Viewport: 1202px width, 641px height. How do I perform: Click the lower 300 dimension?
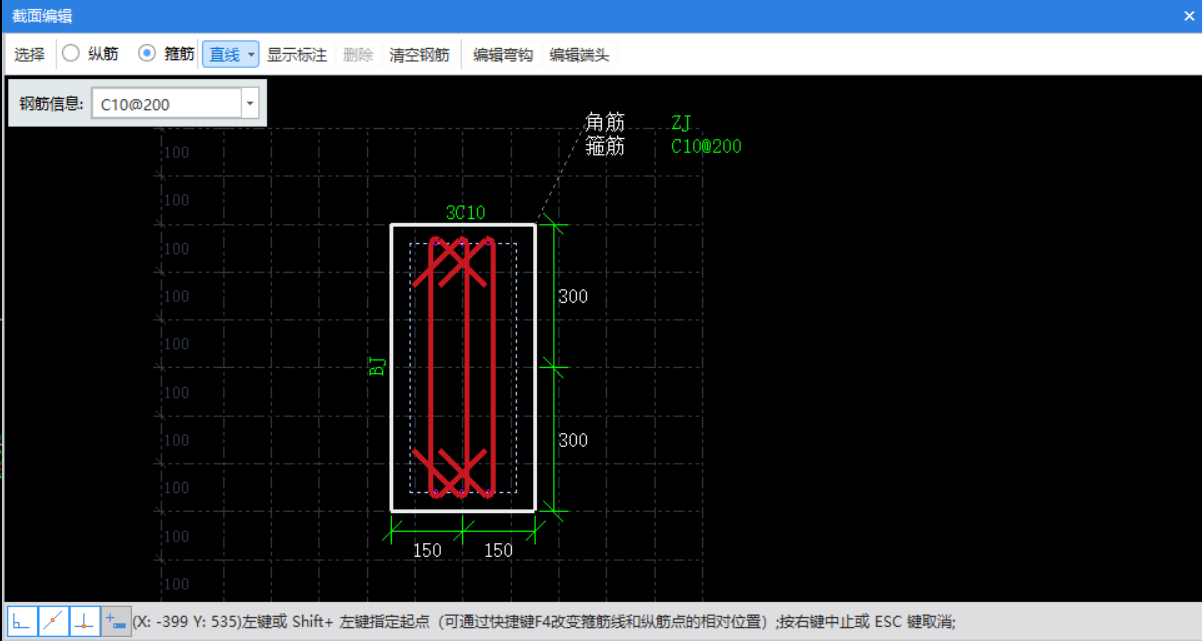pos(573,440)
